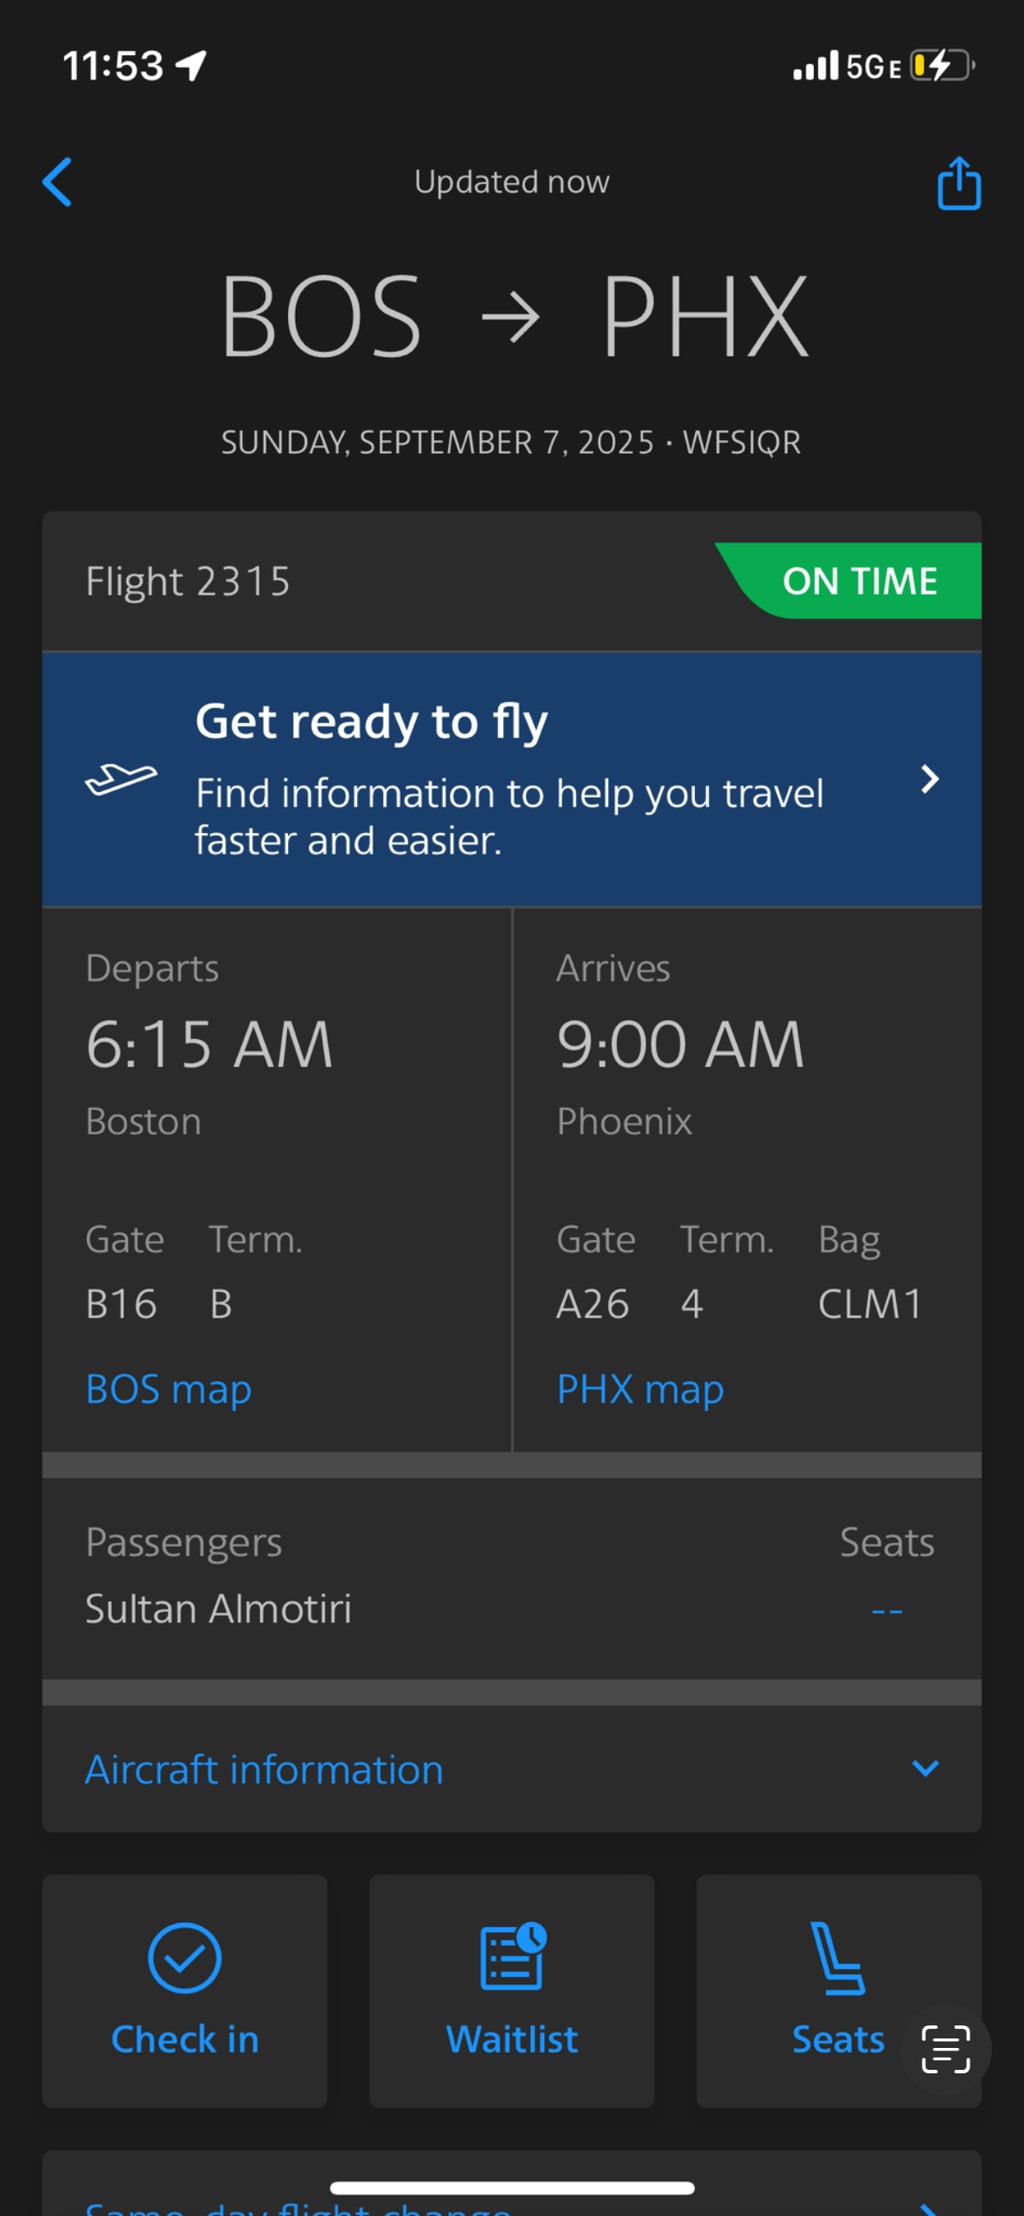Tap the airplane icon in banner
The width and height of the screenshot is (1024, 2216).
121,779
